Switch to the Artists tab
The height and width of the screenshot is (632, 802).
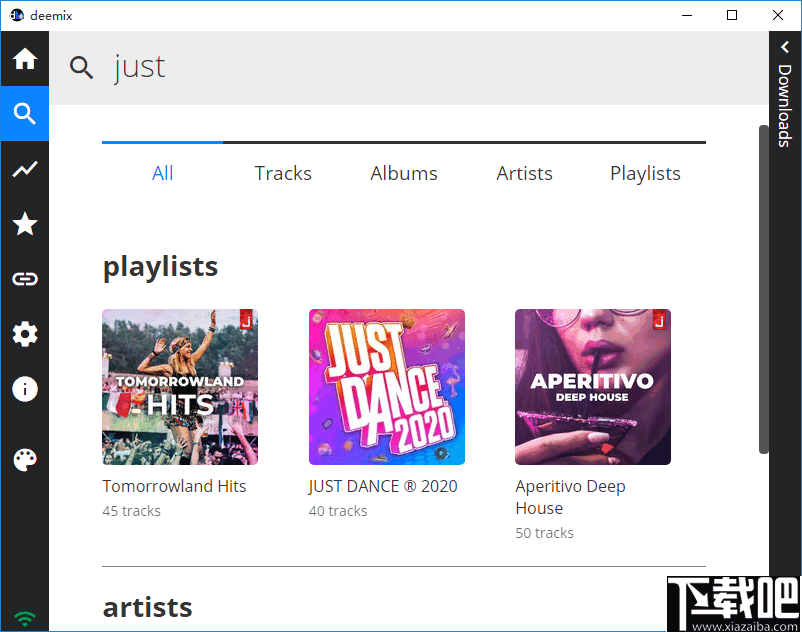(524, 173)
